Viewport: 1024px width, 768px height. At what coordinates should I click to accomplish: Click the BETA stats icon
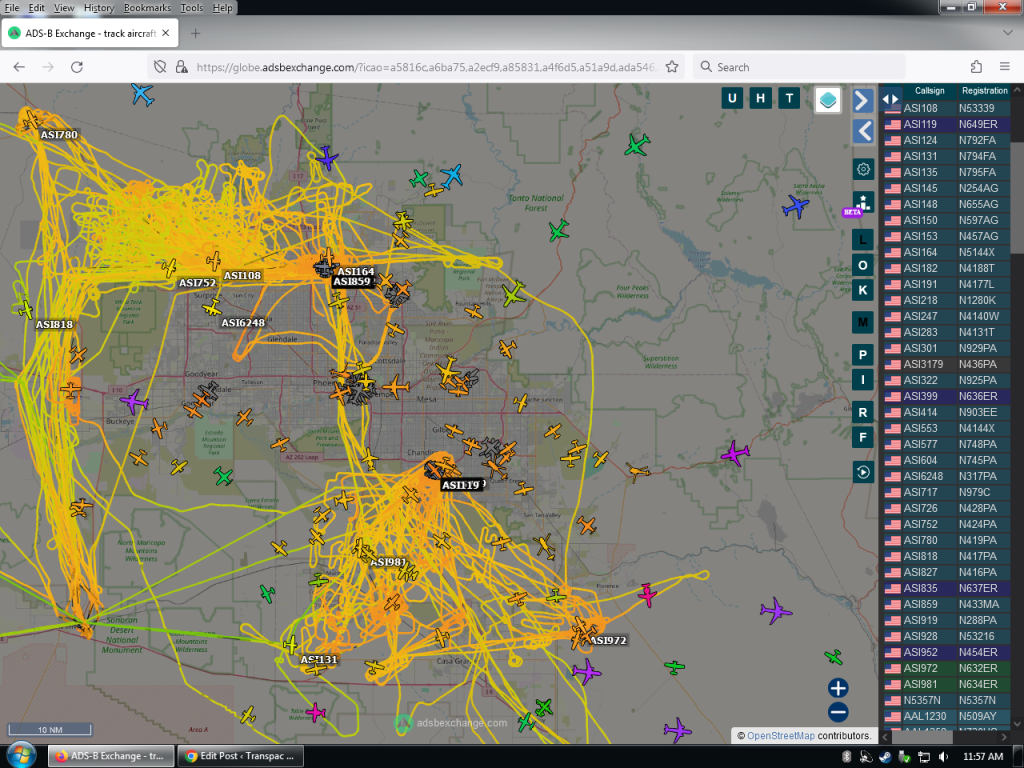pyautogui.click(x=862, y=203)
